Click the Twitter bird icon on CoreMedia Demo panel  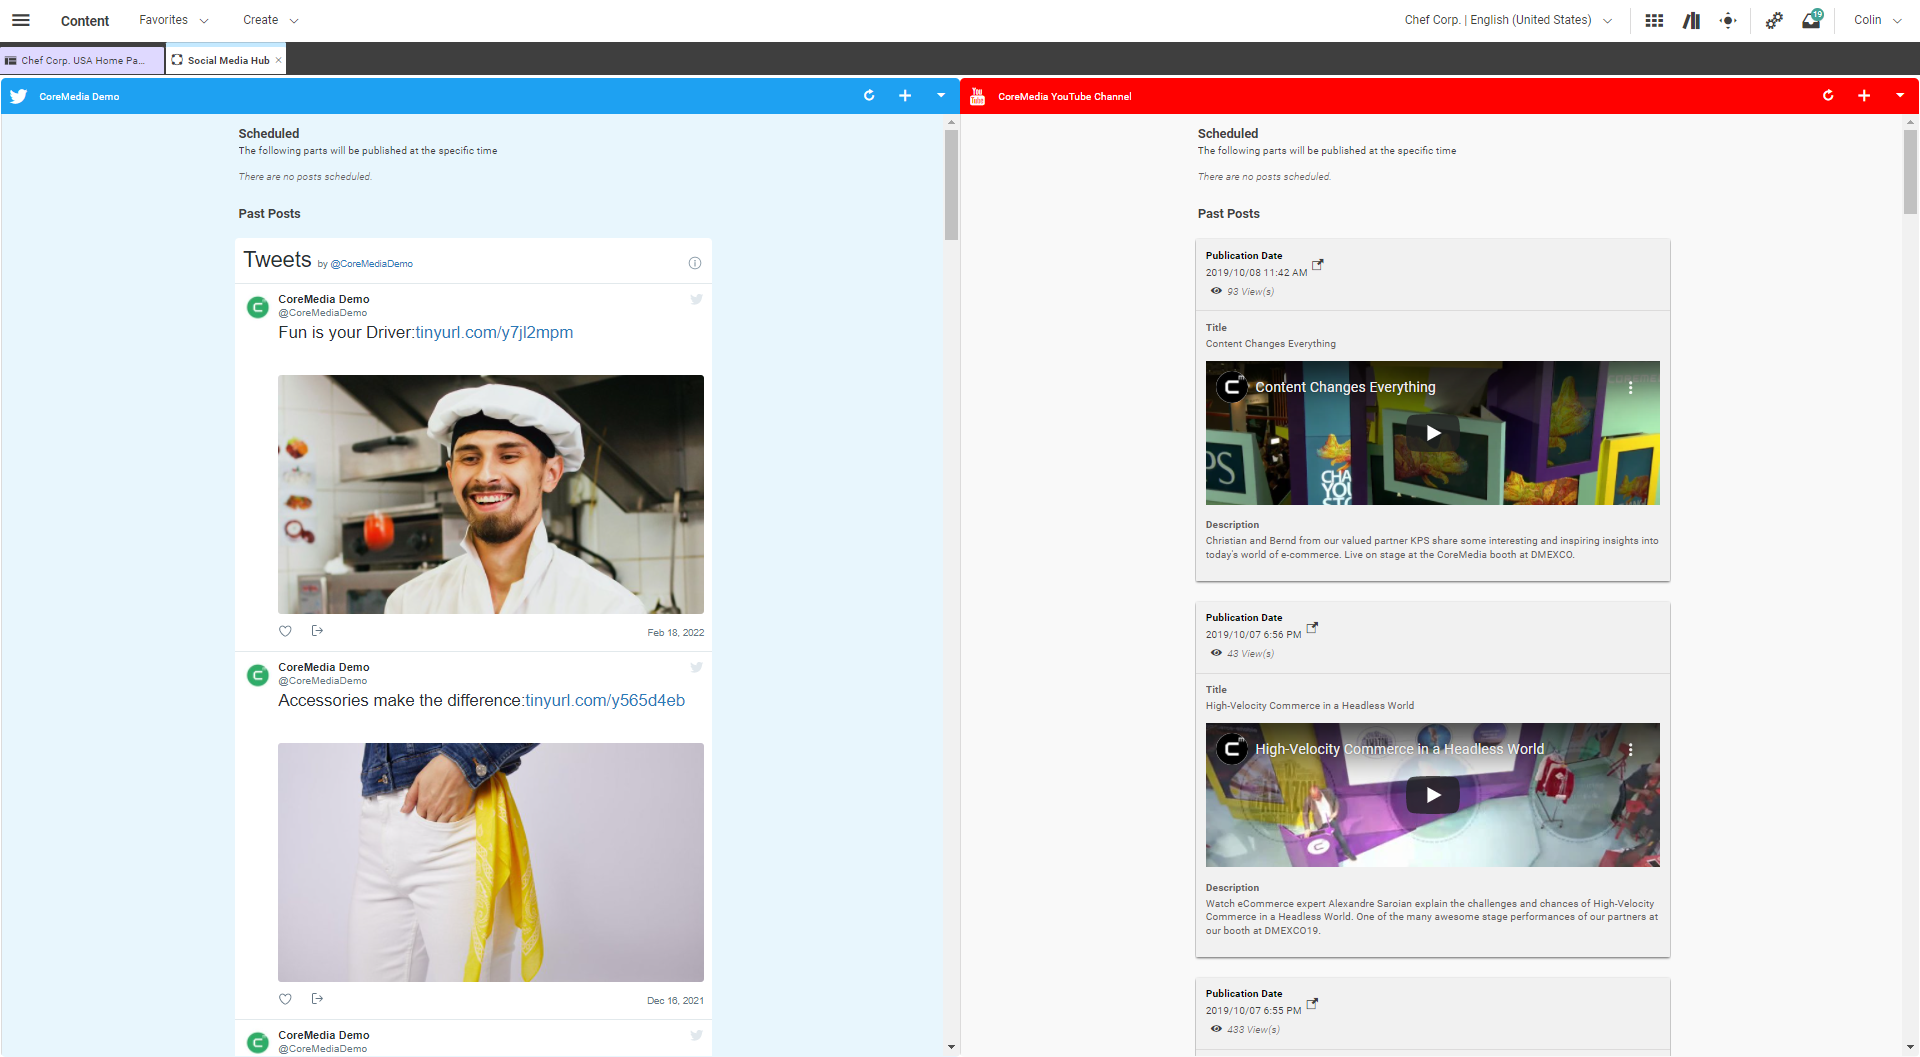[x=17, y=96]
